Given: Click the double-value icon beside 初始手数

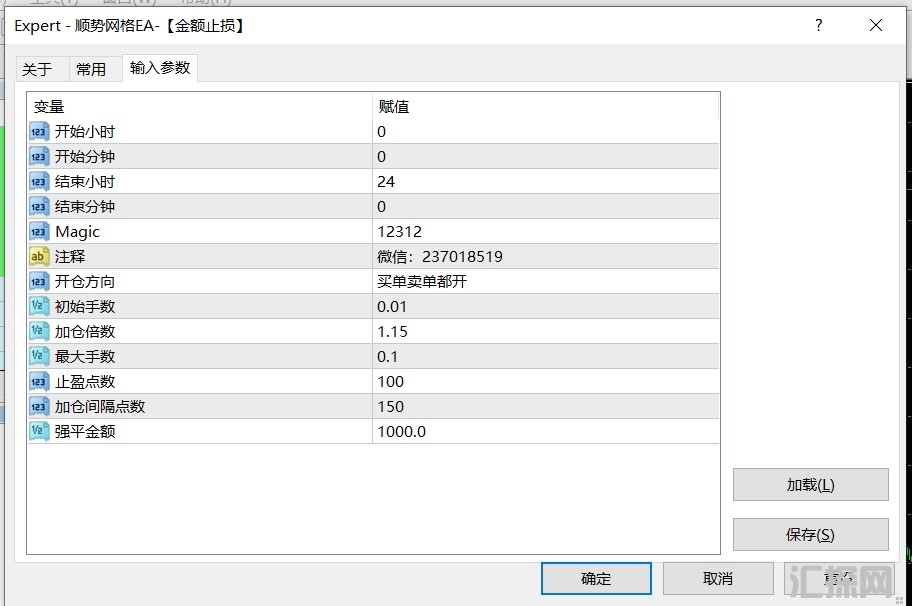Looking at the screenshot, I should (x=39, y=307).
